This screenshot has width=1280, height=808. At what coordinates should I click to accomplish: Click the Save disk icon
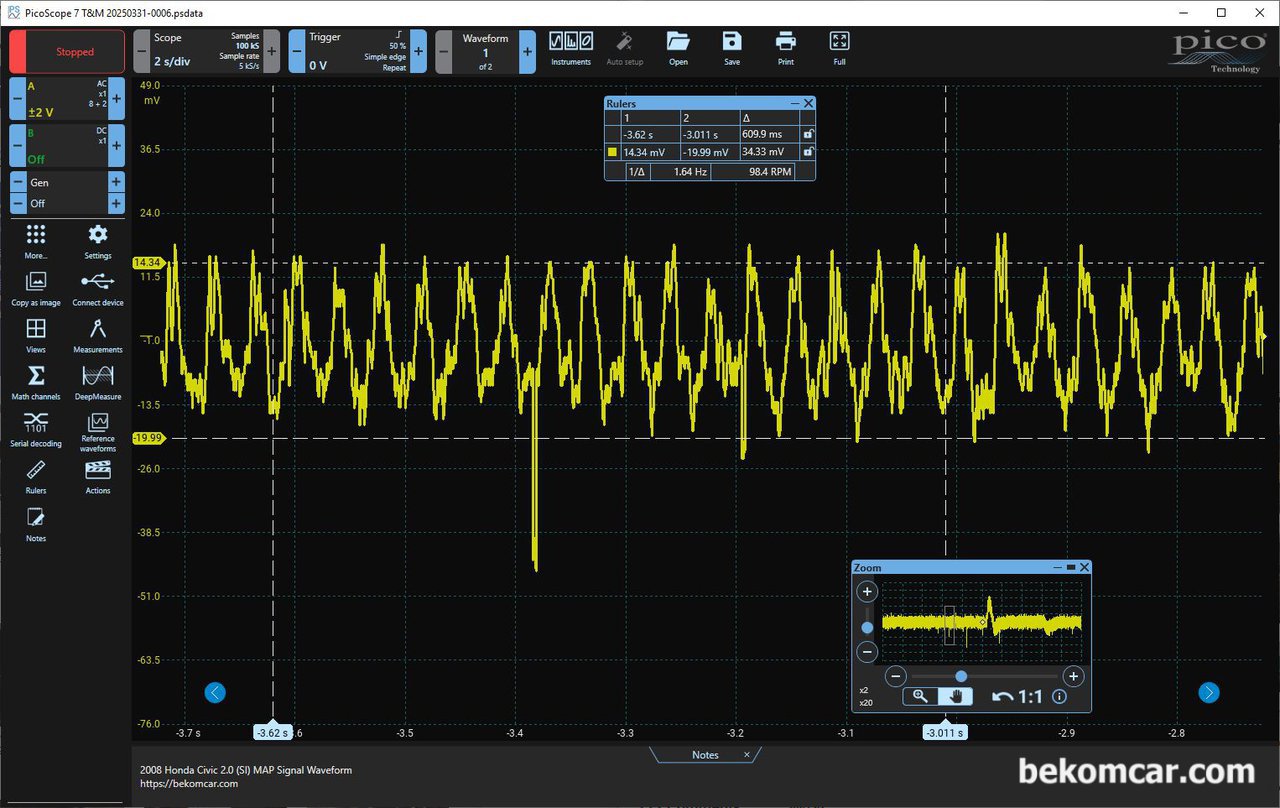(732, 48)
